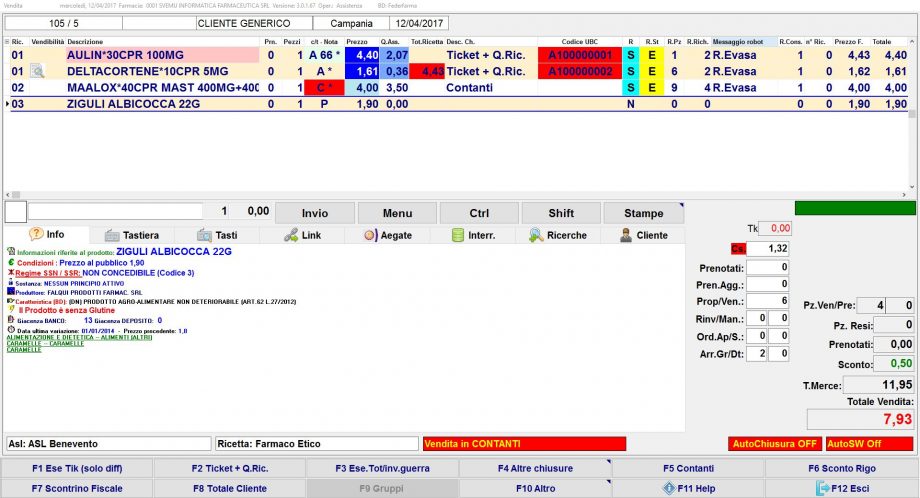The image size is (920, 498).
Task: Open Ricerche search icon tab
Action: click(537, 235)
